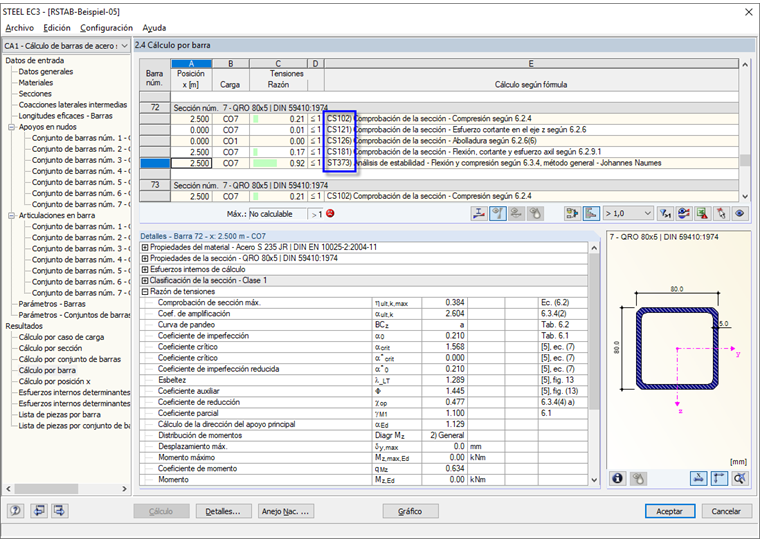Expand Propiedades de la sección row

click(x=144, y=258)
